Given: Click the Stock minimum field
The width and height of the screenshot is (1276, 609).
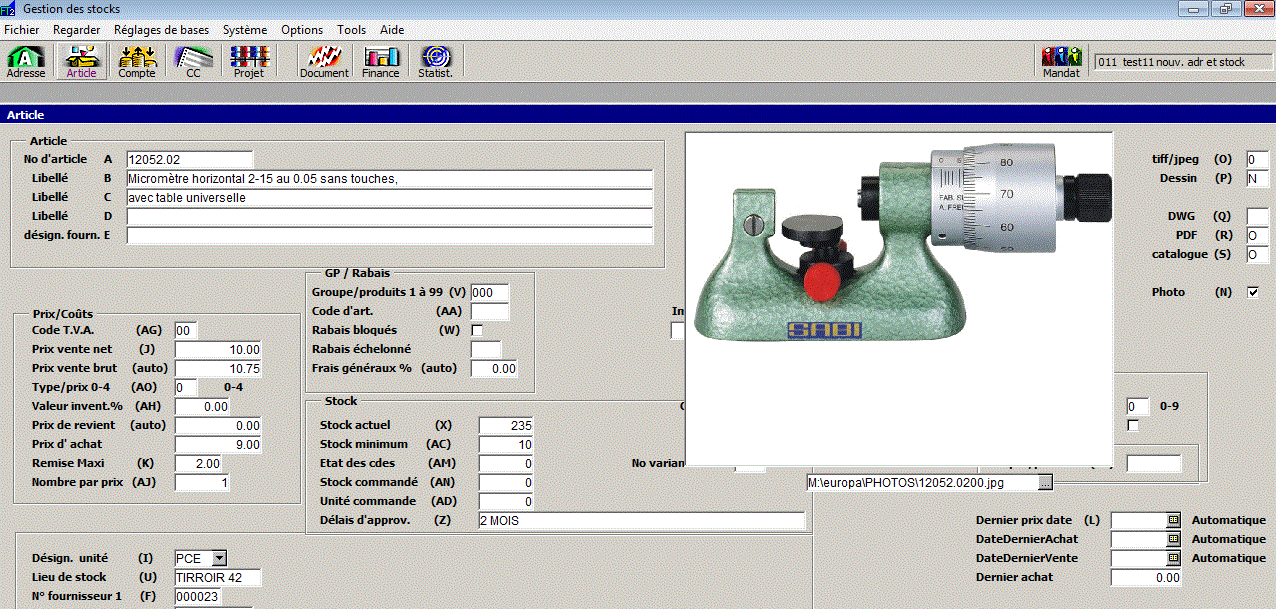Looking at the screenshot, I should click(506, 444).
